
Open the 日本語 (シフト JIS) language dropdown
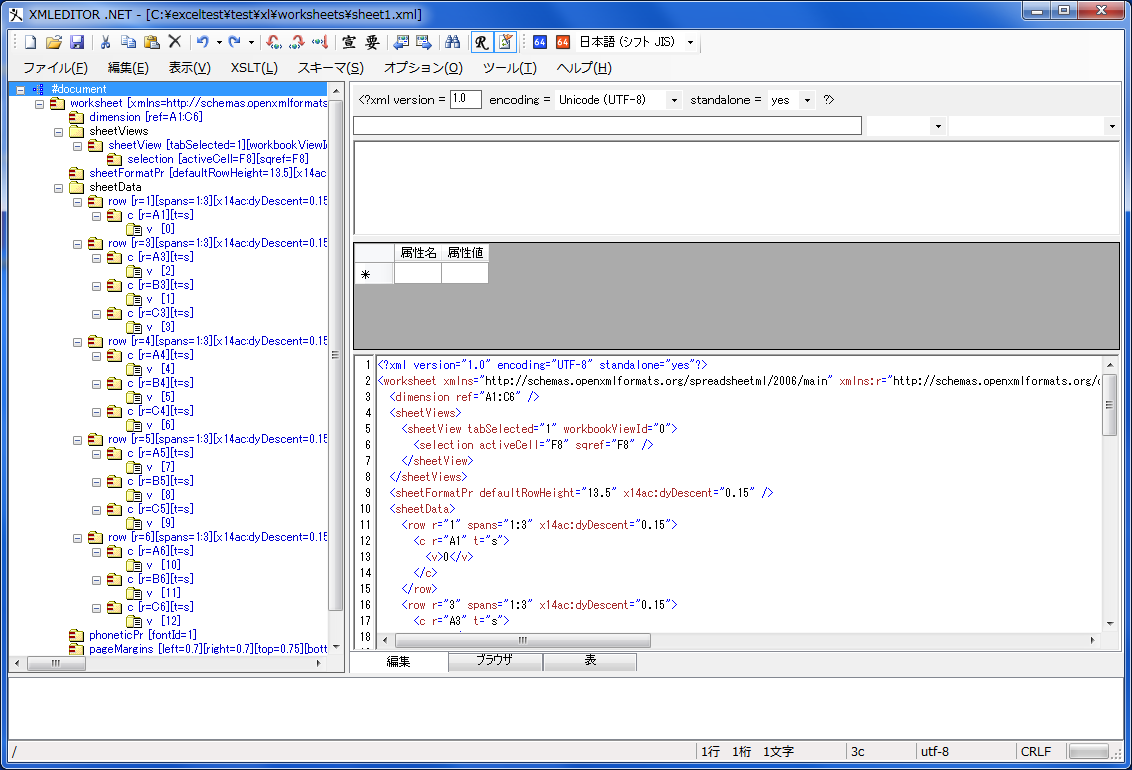tap(690, 43)
